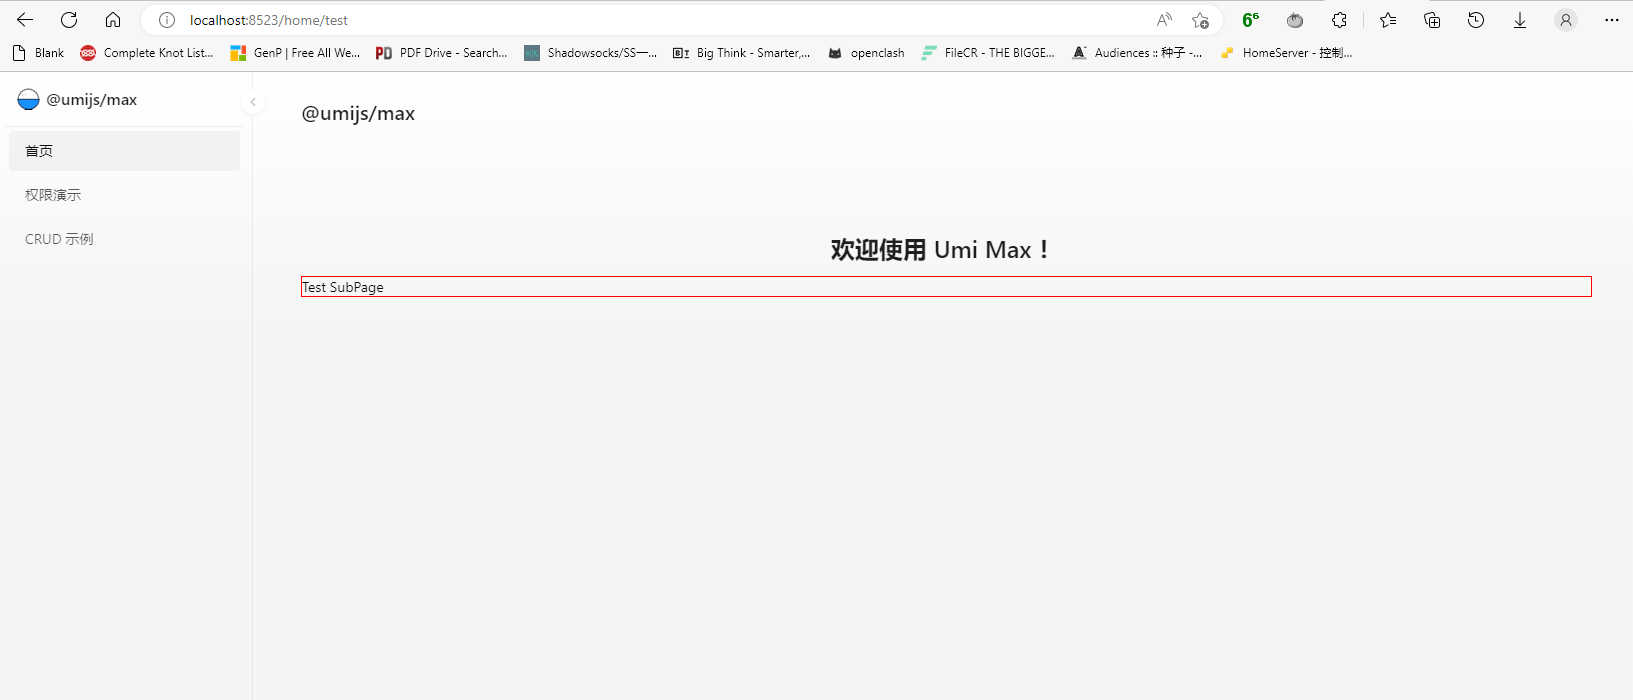Open browser History icon
The height and width of the screenshot is (700, 1633).
[1476, 20]
